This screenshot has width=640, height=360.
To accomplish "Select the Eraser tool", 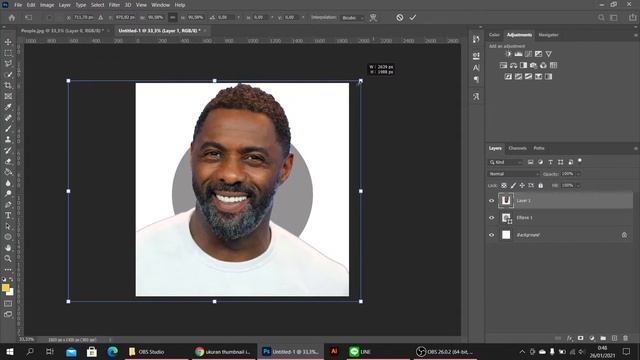I will point(8,161).
